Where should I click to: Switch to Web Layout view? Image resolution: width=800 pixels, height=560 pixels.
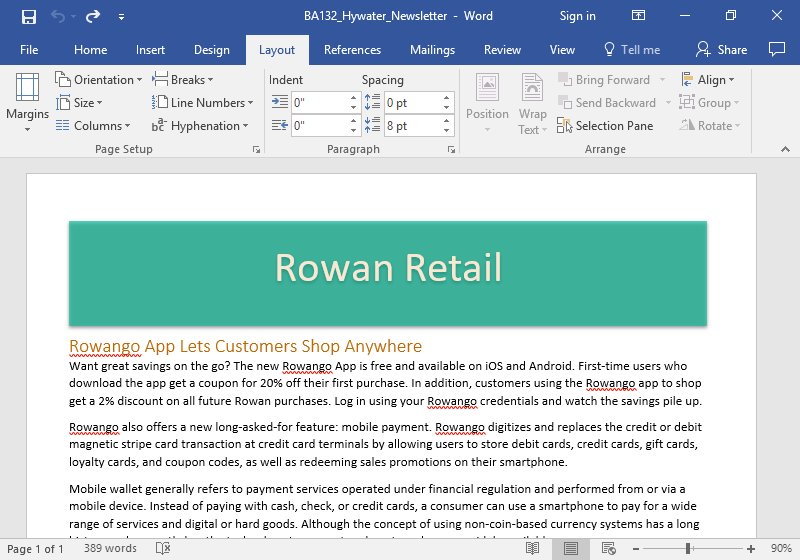click(607, 549)
